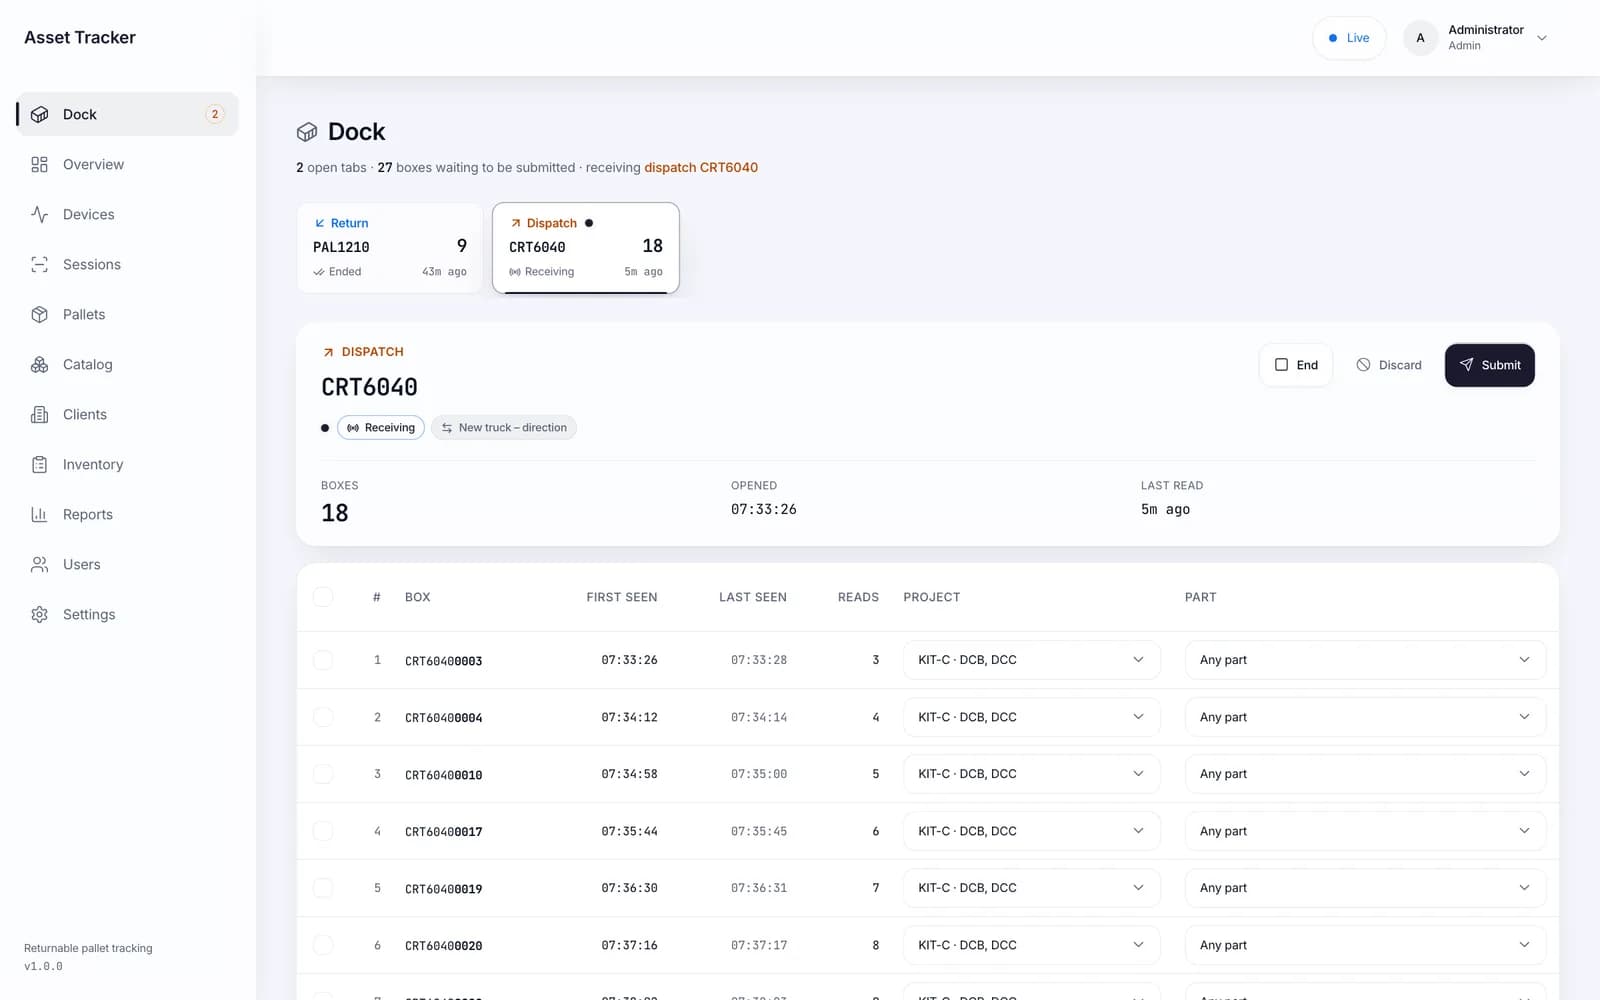1600x1000 pixels.
Task: Expand the Administrator account chevron
Action: (1542, 38)
